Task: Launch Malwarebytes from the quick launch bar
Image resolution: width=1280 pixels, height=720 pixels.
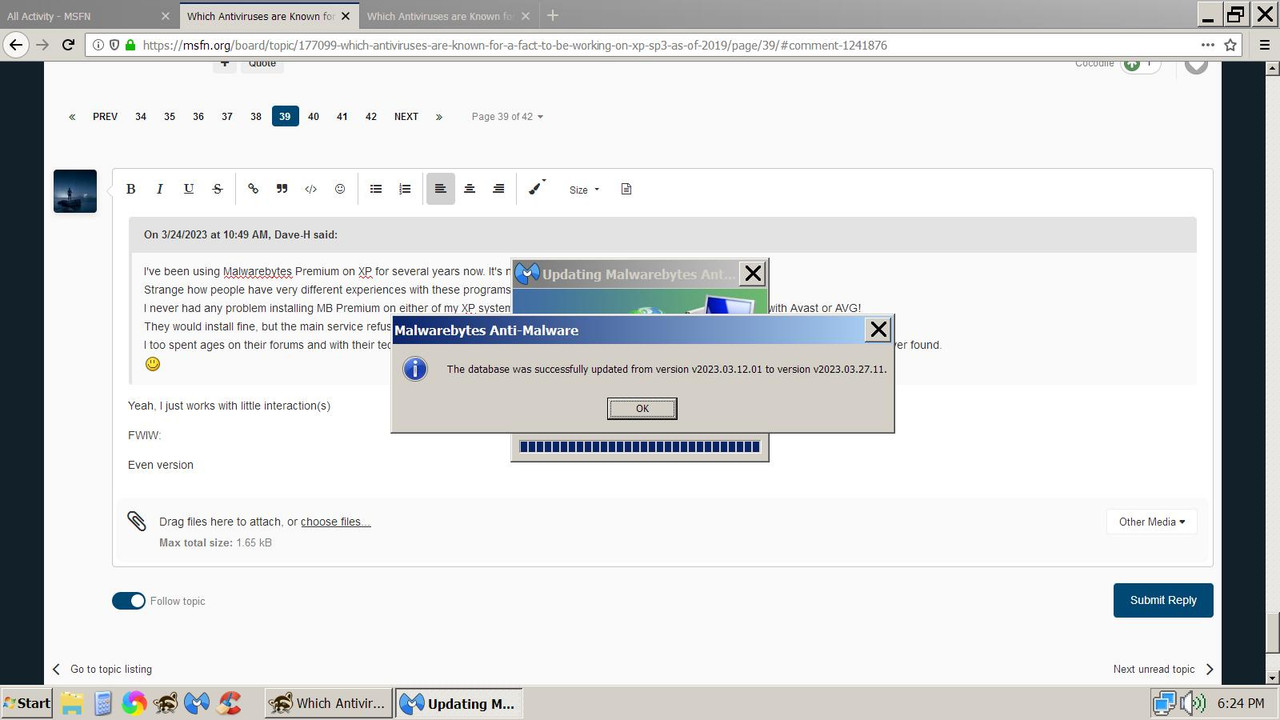Action: click(198, 703)
